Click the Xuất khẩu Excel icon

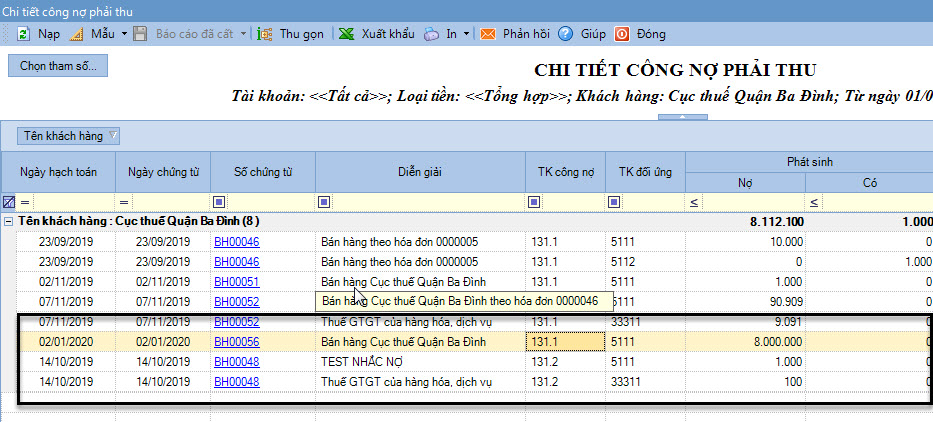point(346,34)
